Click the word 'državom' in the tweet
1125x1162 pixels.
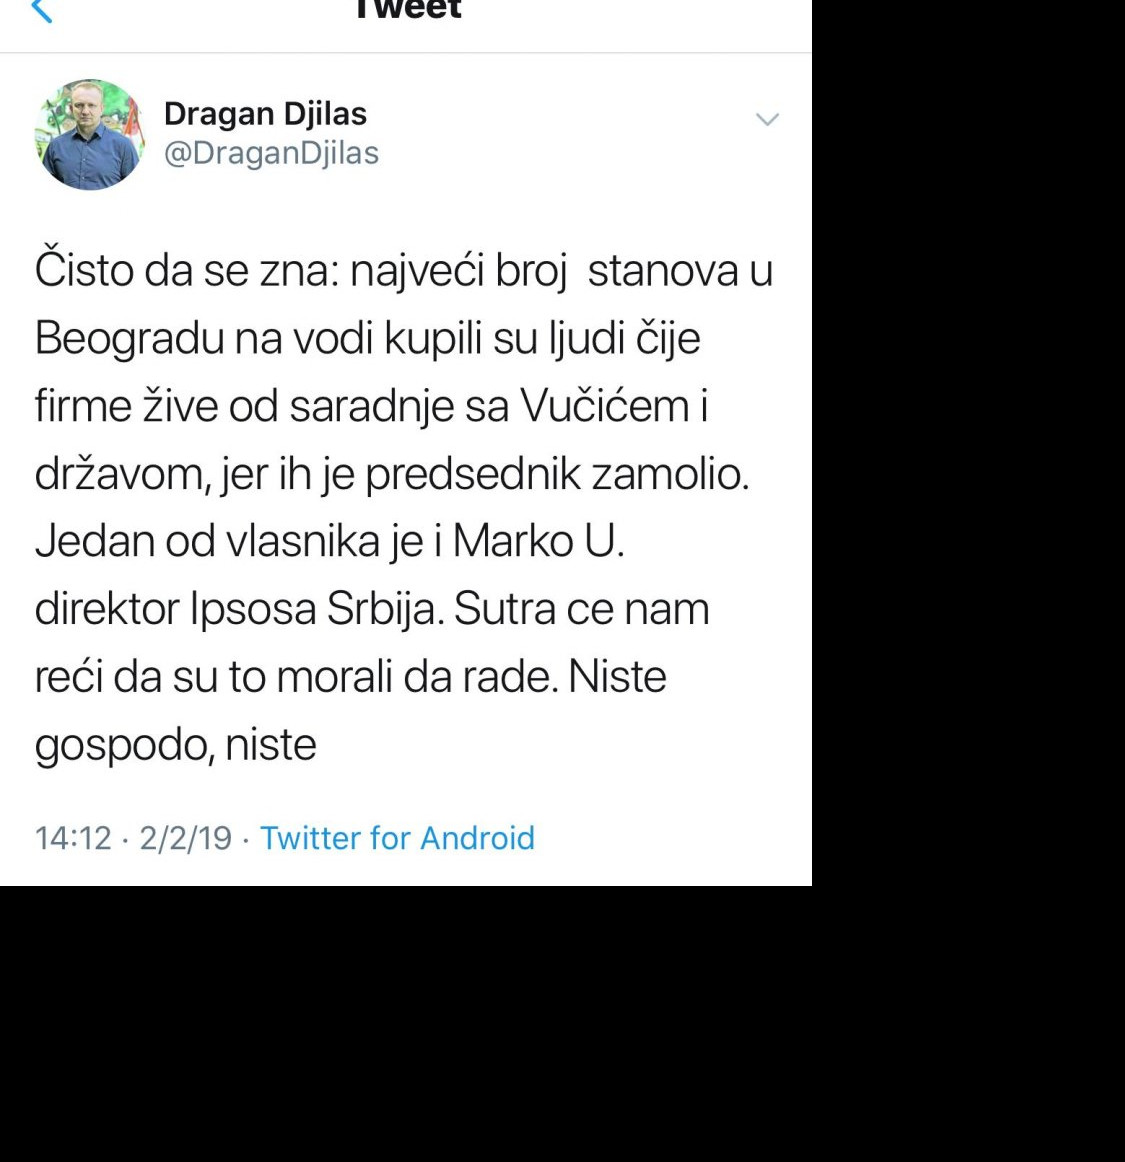[x=121, y=474]
